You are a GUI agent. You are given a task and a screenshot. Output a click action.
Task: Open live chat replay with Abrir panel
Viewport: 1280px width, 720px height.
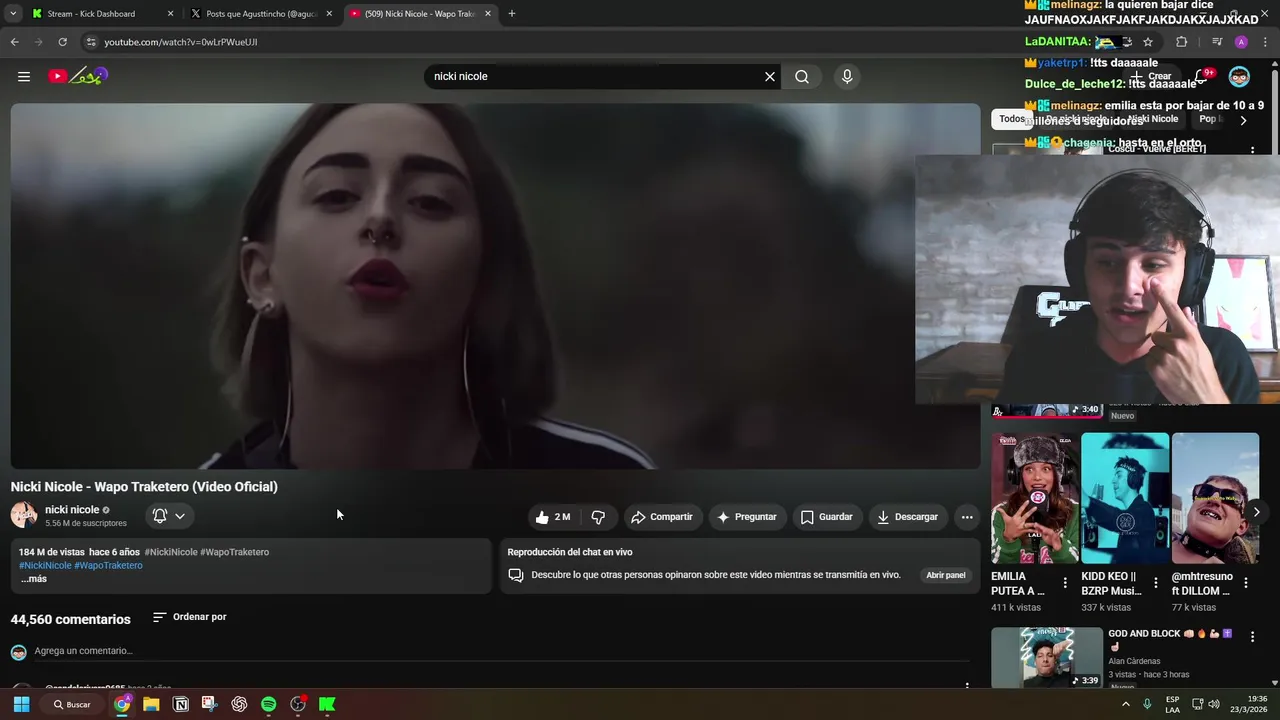946,575
